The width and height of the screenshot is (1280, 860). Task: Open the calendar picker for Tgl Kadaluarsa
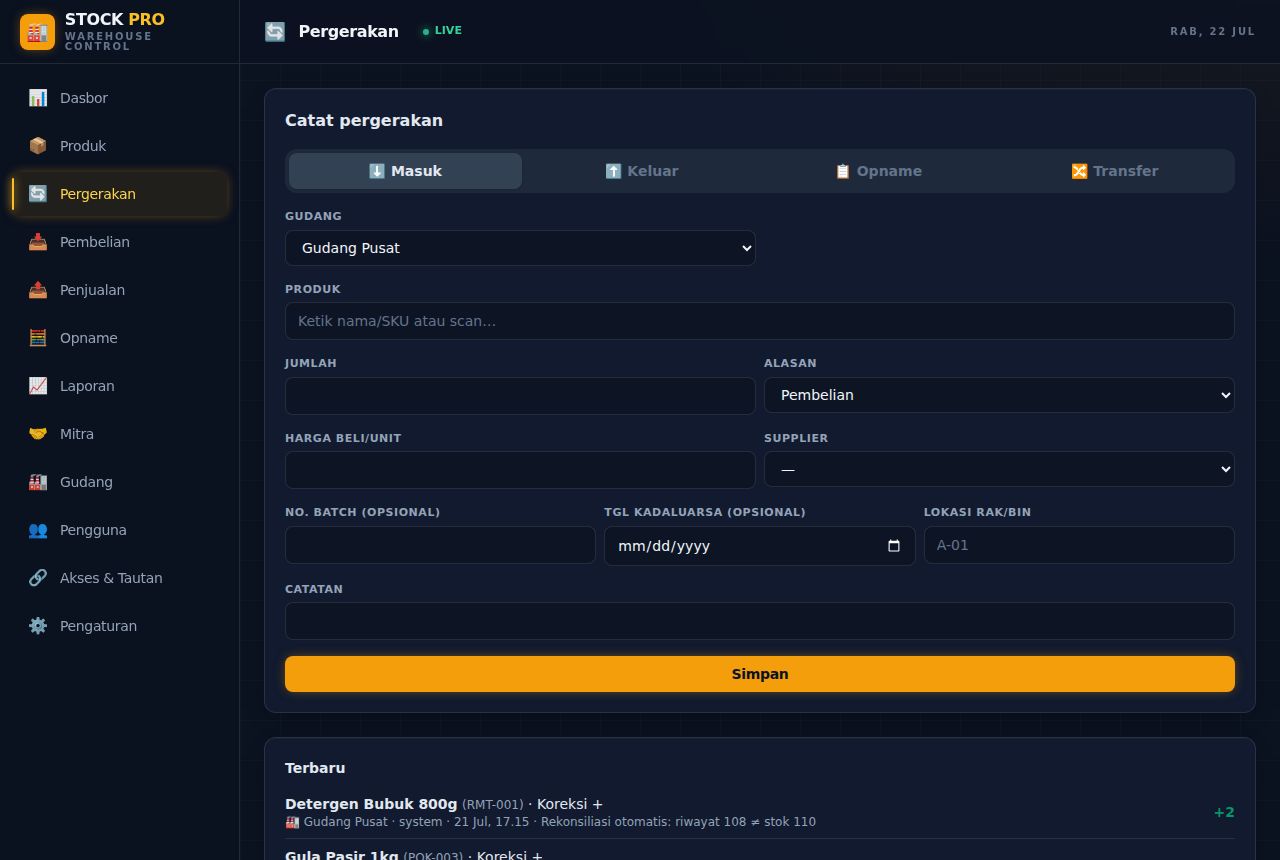point(894,546)
